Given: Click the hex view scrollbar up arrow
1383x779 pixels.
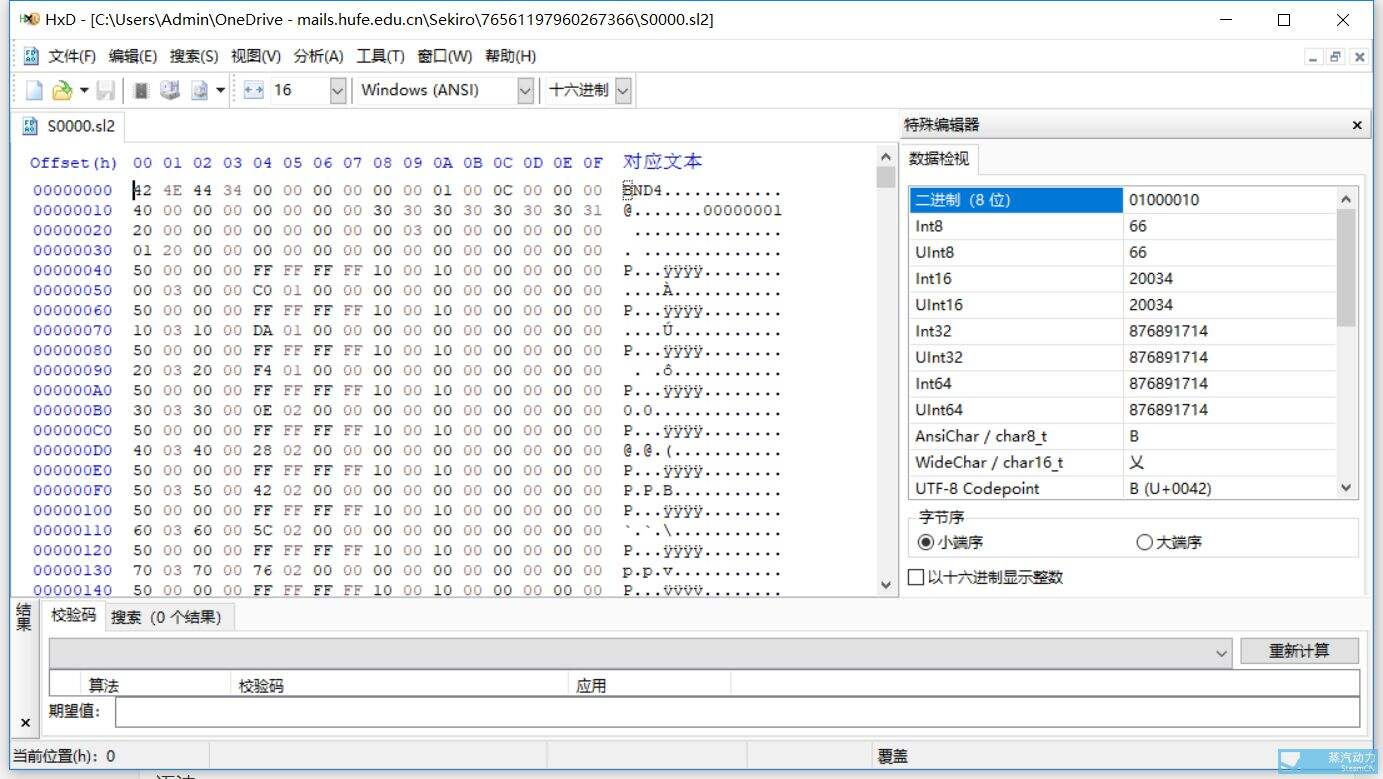Looking at the screenshot, I should pos(885,157).
